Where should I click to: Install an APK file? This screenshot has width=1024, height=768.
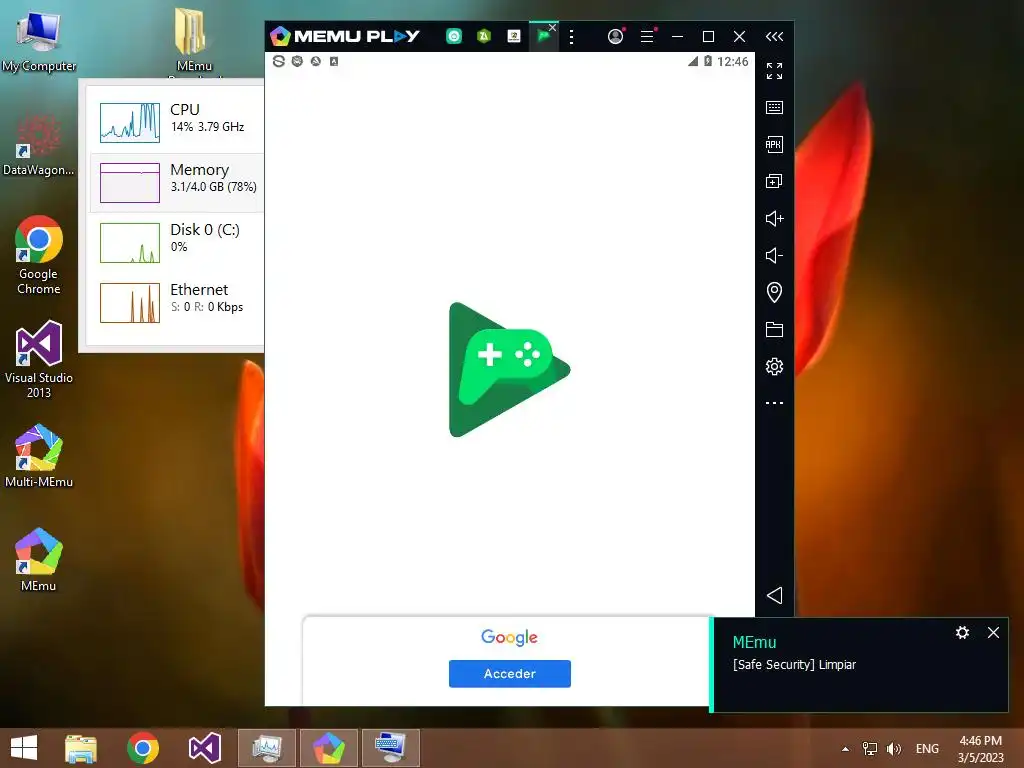tap(775, 144)
